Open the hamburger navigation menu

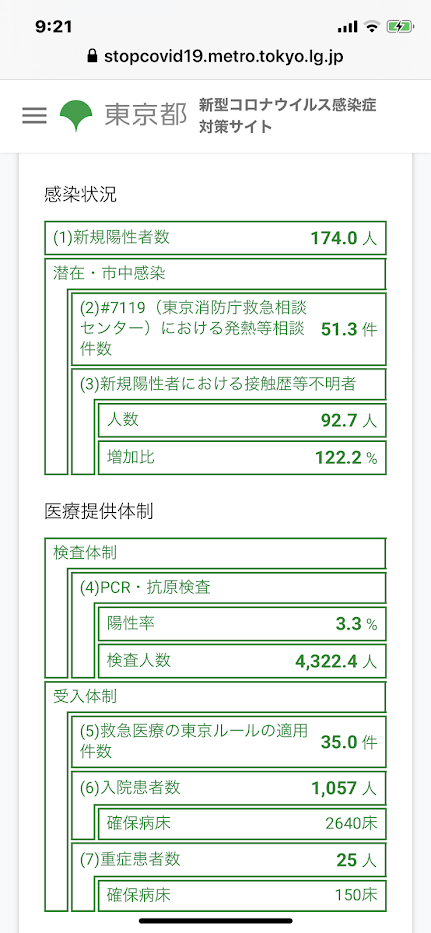(x=35, y=115)
